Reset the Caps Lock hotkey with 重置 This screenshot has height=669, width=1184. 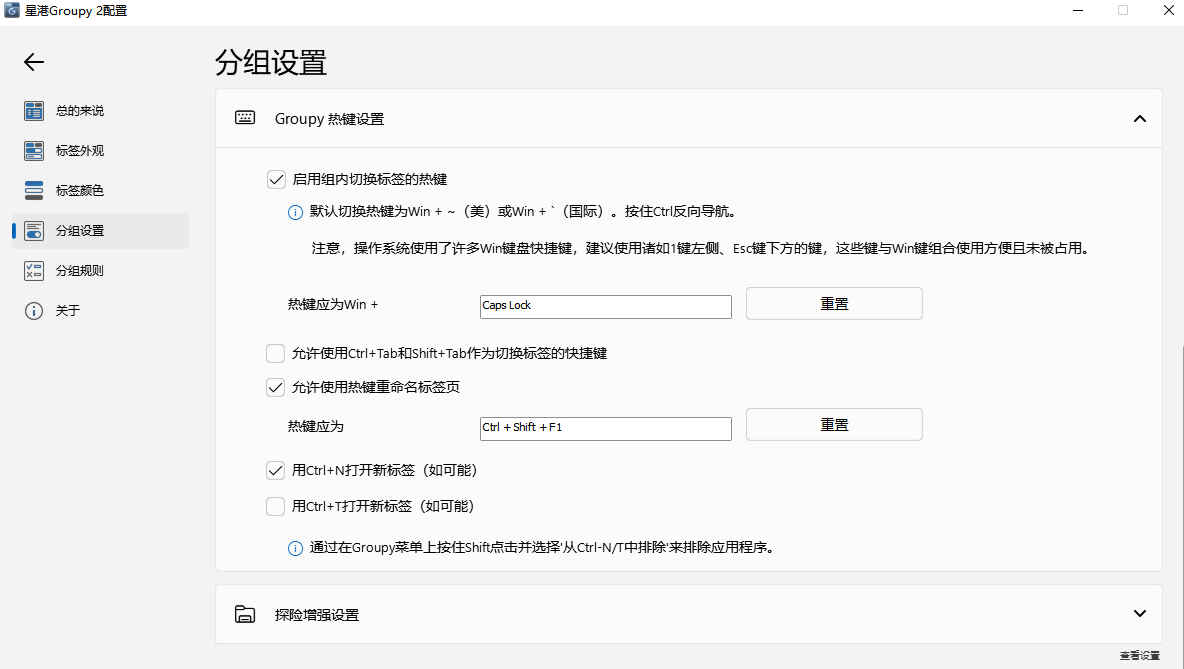(834, 304)
